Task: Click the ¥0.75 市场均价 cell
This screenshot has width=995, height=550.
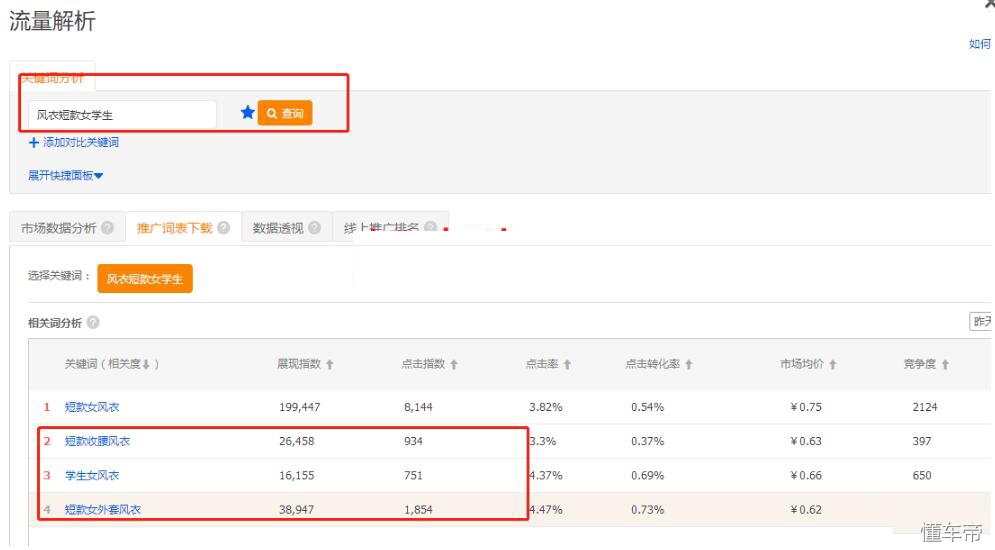Action: pyautogui.click(x=806, y=407)
